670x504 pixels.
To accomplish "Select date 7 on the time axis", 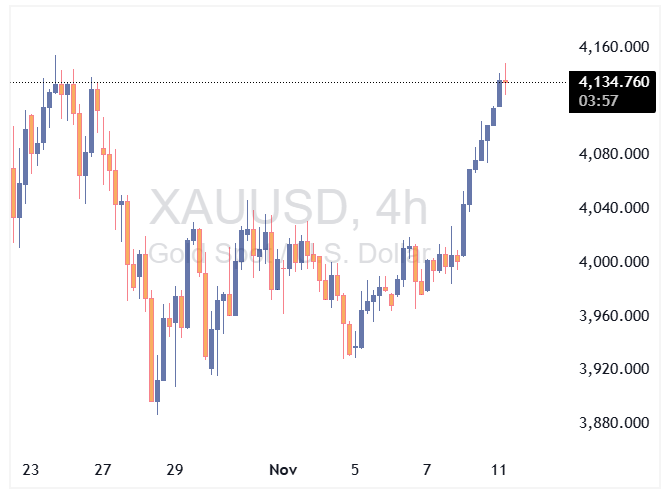I will tap(427, 470).
